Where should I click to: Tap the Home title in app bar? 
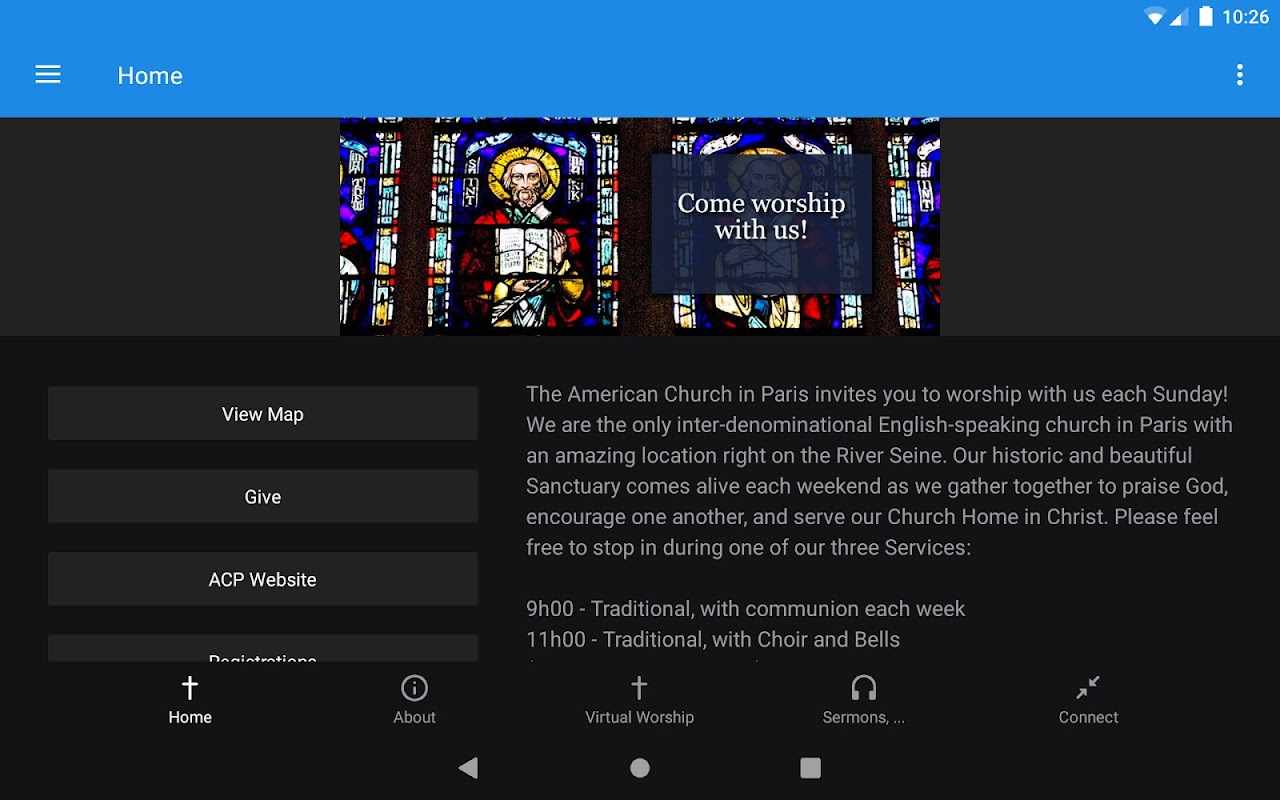[150, 75]
